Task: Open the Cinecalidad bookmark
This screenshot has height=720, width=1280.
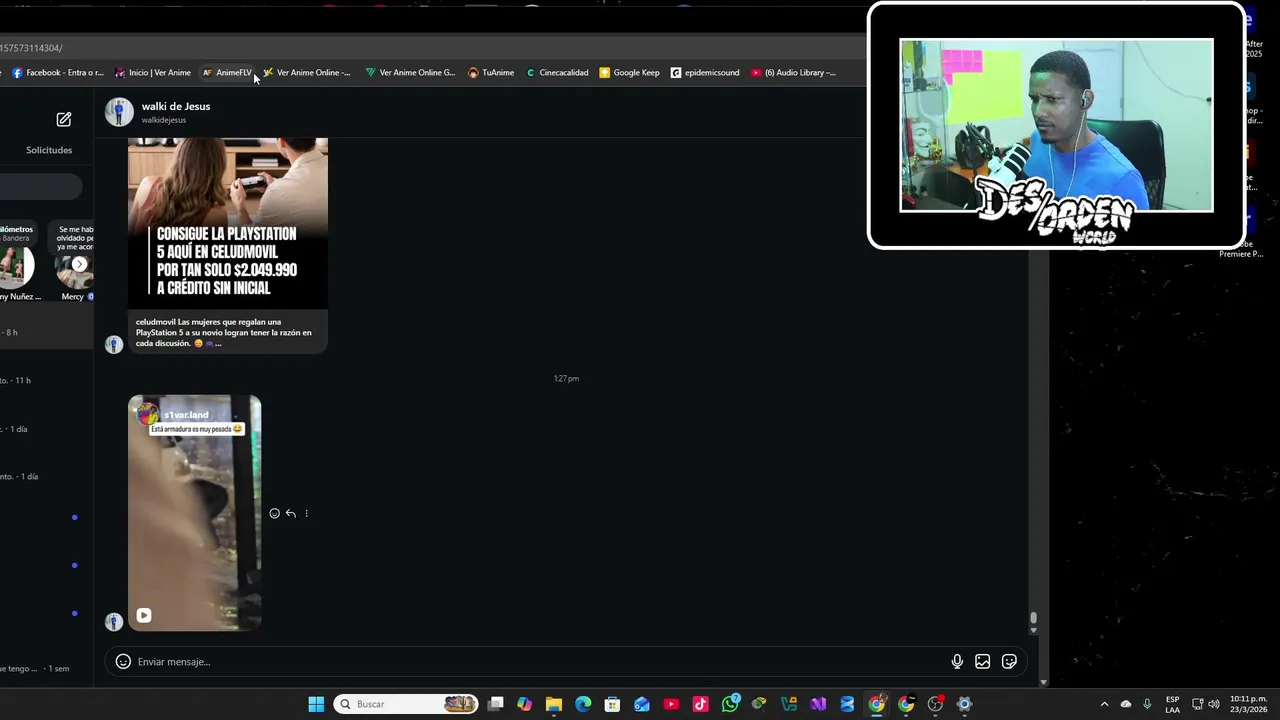Action: 557,72
